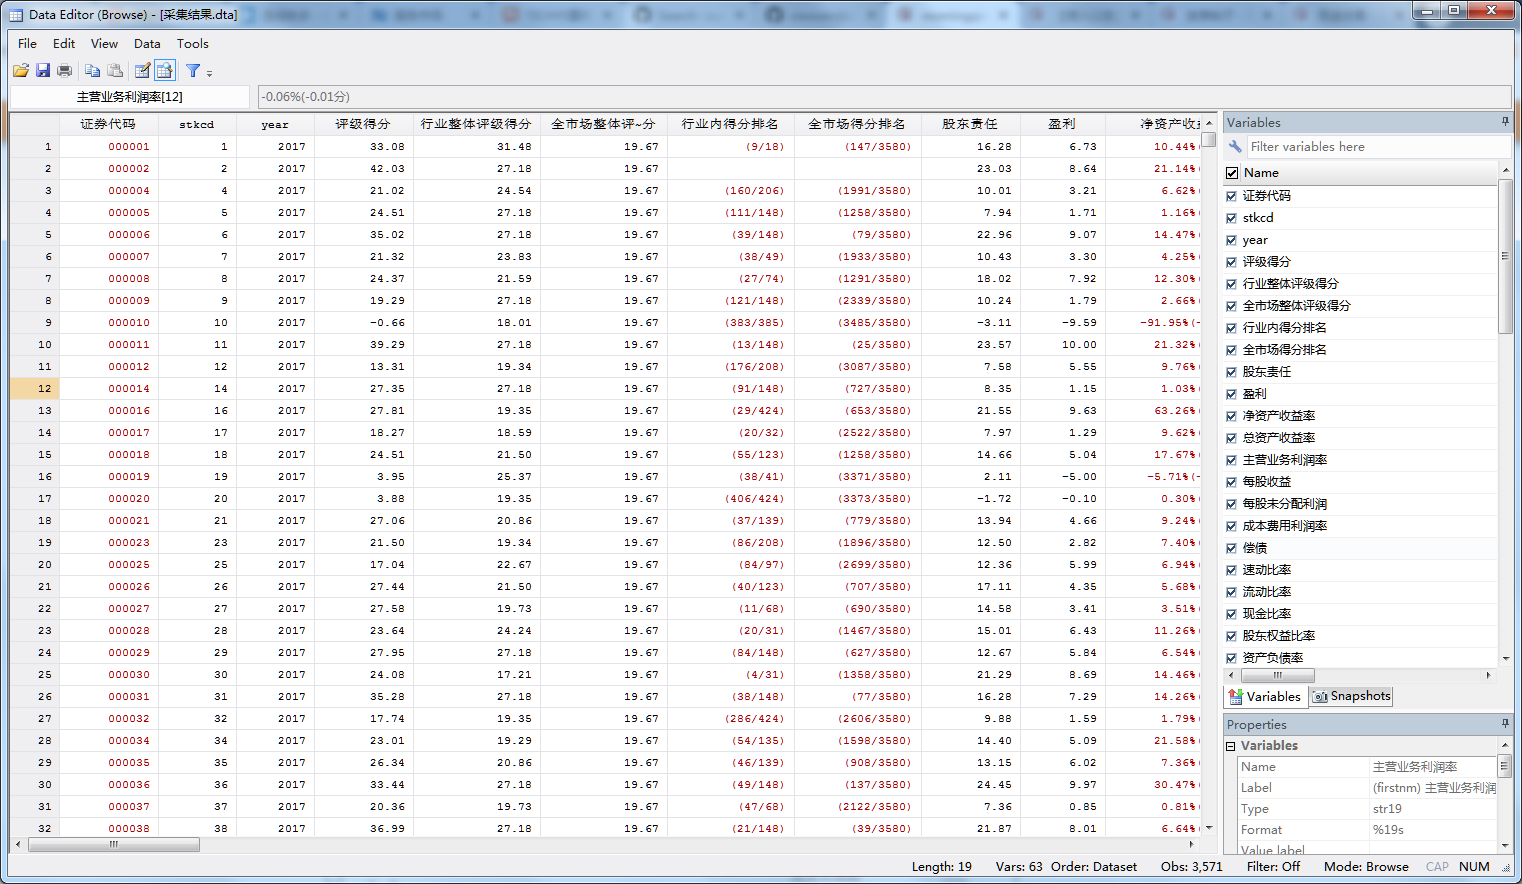Switch to Data Editor Edit mode icon
This screenshot has height=884, width=1522.
pyautogui.click(x=142, y=70)
